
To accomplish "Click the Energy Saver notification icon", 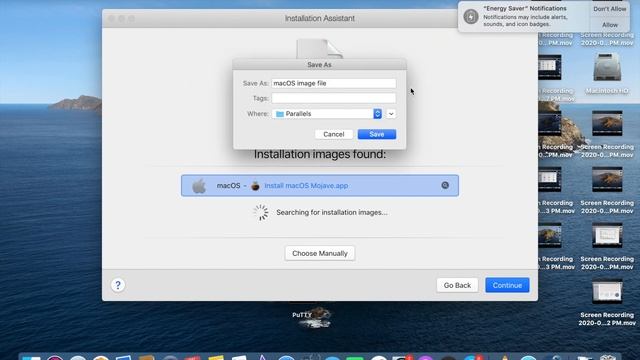I will [471, 17].
